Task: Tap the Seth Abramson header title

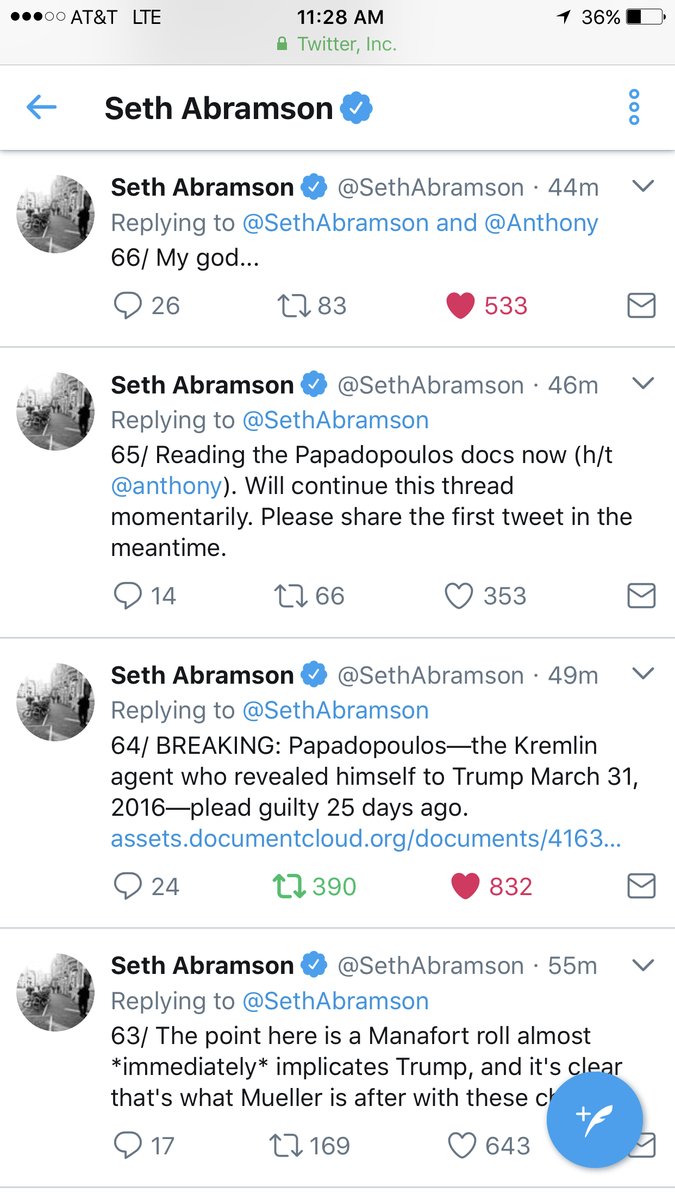Action: pos(219,107)
